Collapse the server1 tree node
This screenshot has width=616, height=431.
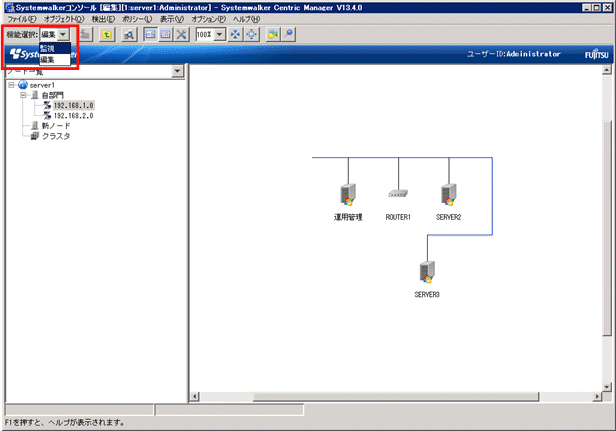point(11,85)
